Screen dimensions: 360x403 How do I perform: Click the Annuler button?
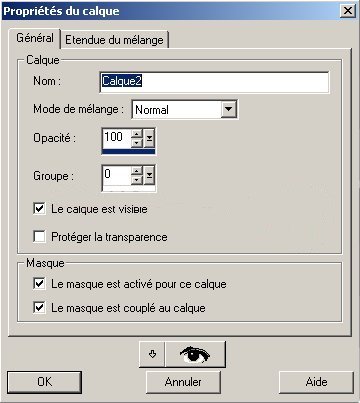pos(183,382)
